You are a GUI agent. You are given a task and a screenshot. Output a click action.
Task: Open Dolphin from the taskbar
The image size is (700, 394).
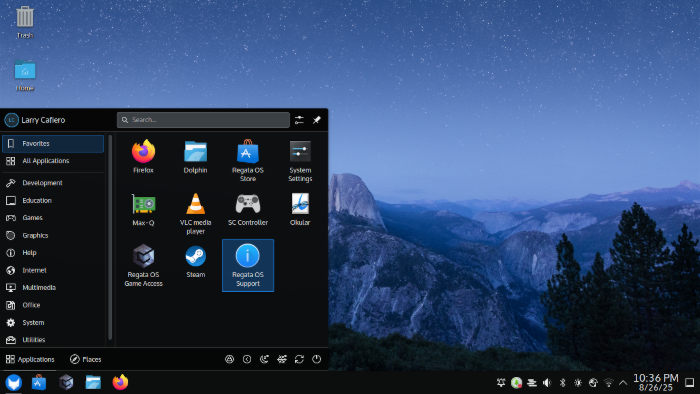[93, 382]
